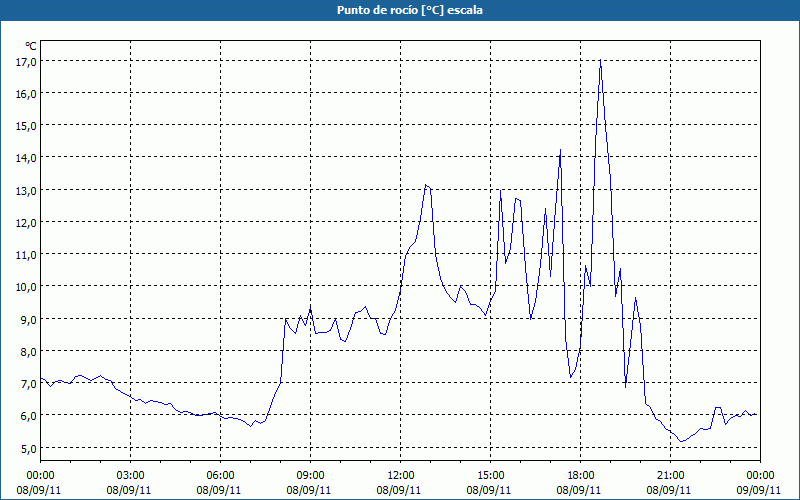This screenshot has width=800, height=500.
Task: Click the 10,0 y-axis value
Action: click(26, 287)
